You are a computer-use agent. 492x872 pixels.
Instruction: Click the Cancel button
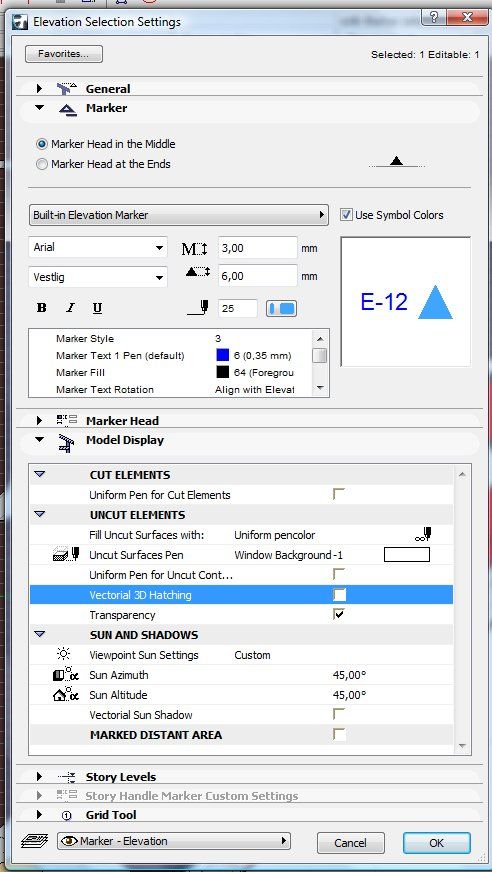(x=350, y=843)
